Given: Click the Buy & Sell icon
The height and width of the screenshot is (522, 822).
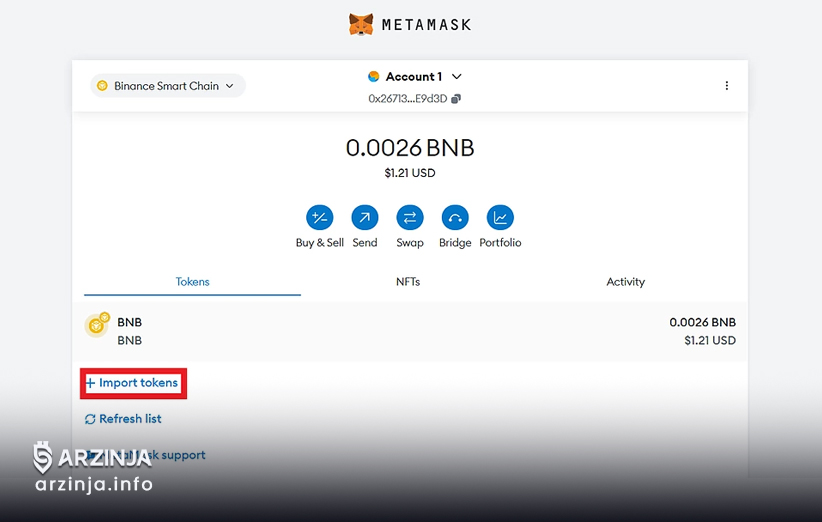Looking at the screenshot, I should click(x=320, y=218).
